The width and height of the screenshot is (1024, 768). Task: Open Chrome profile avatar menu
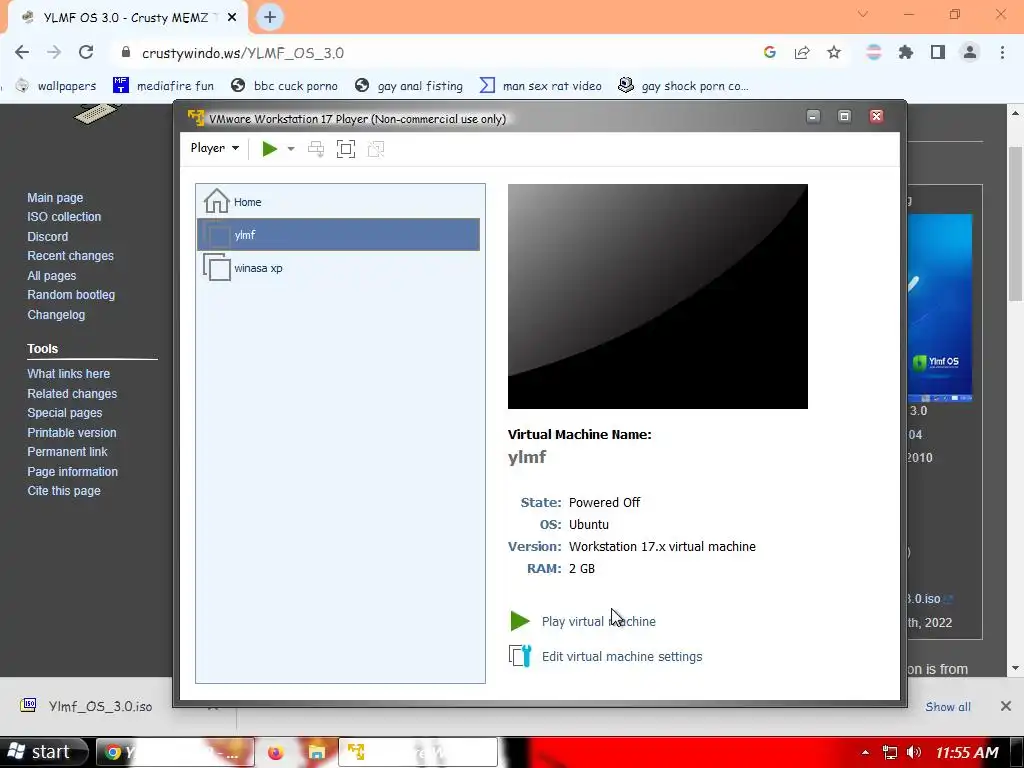[970, 52]
